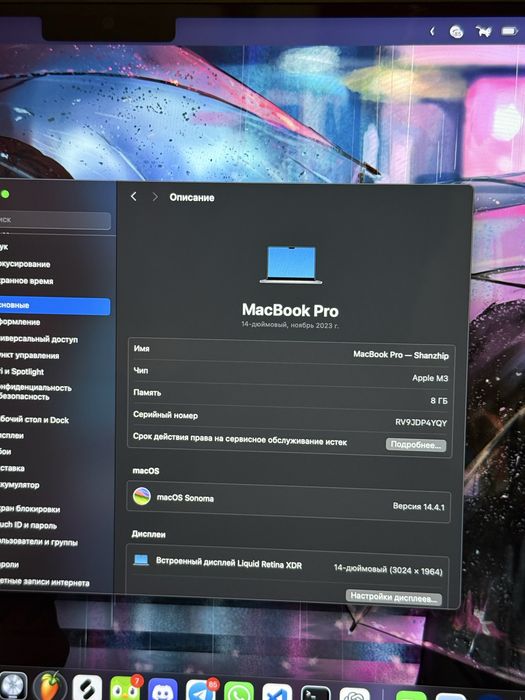Image resolution: width=525 pixels, height=700 pixels.
Task: Click the Версия 14.4.1 text
Action: pos(419,506)
